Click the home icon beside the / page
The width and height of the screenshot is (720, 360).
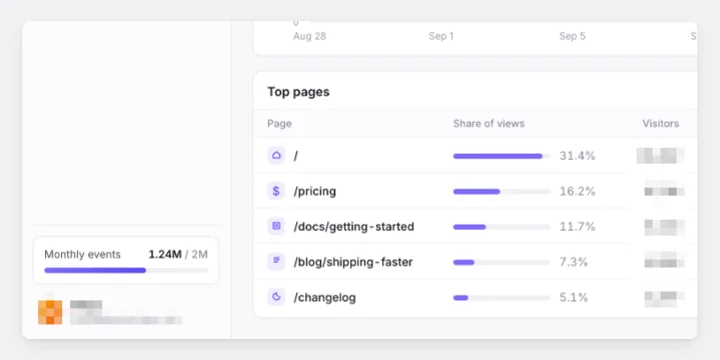point(276,156)
